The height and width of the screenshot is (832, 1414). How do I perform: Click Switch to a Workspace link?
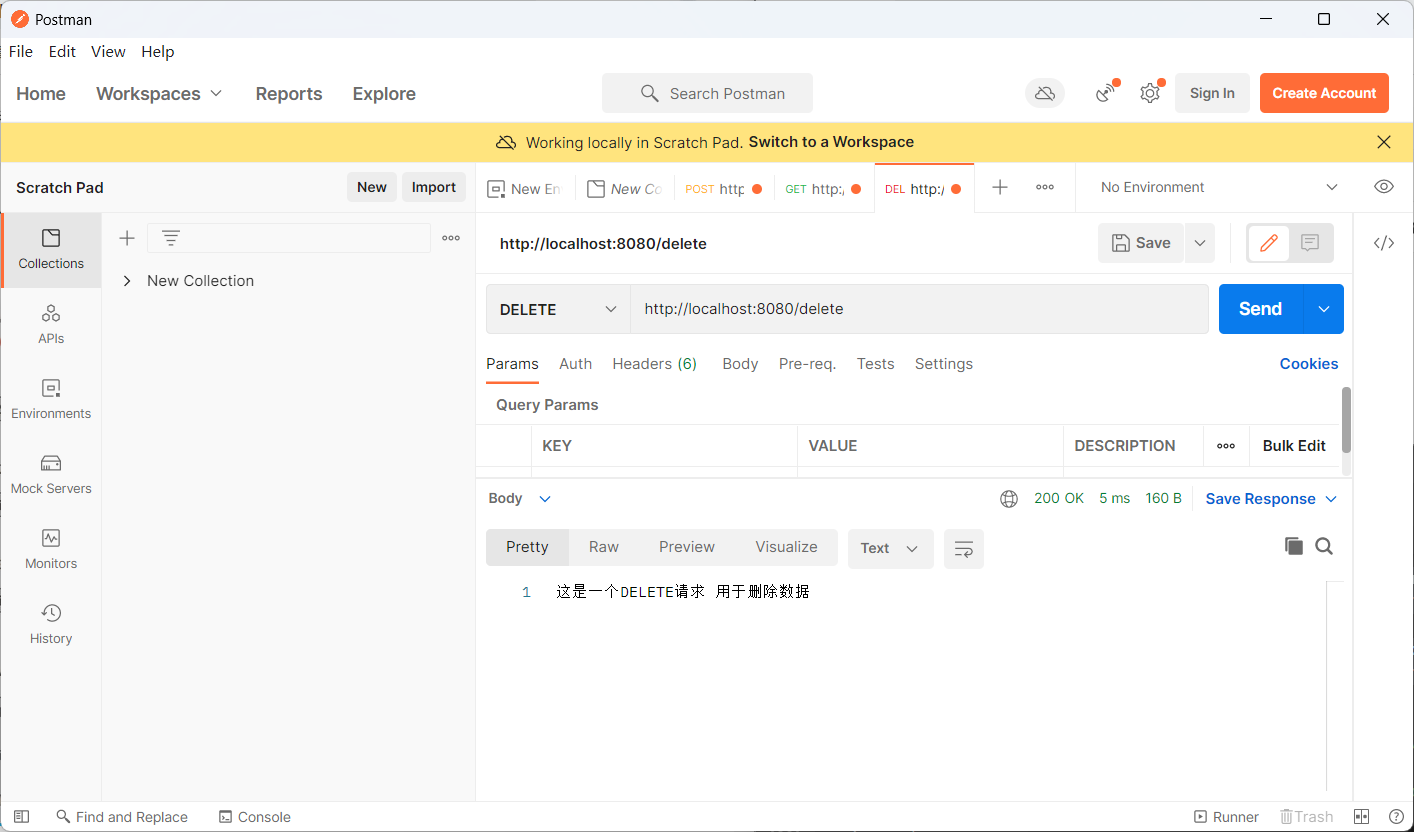coord(831,142)
